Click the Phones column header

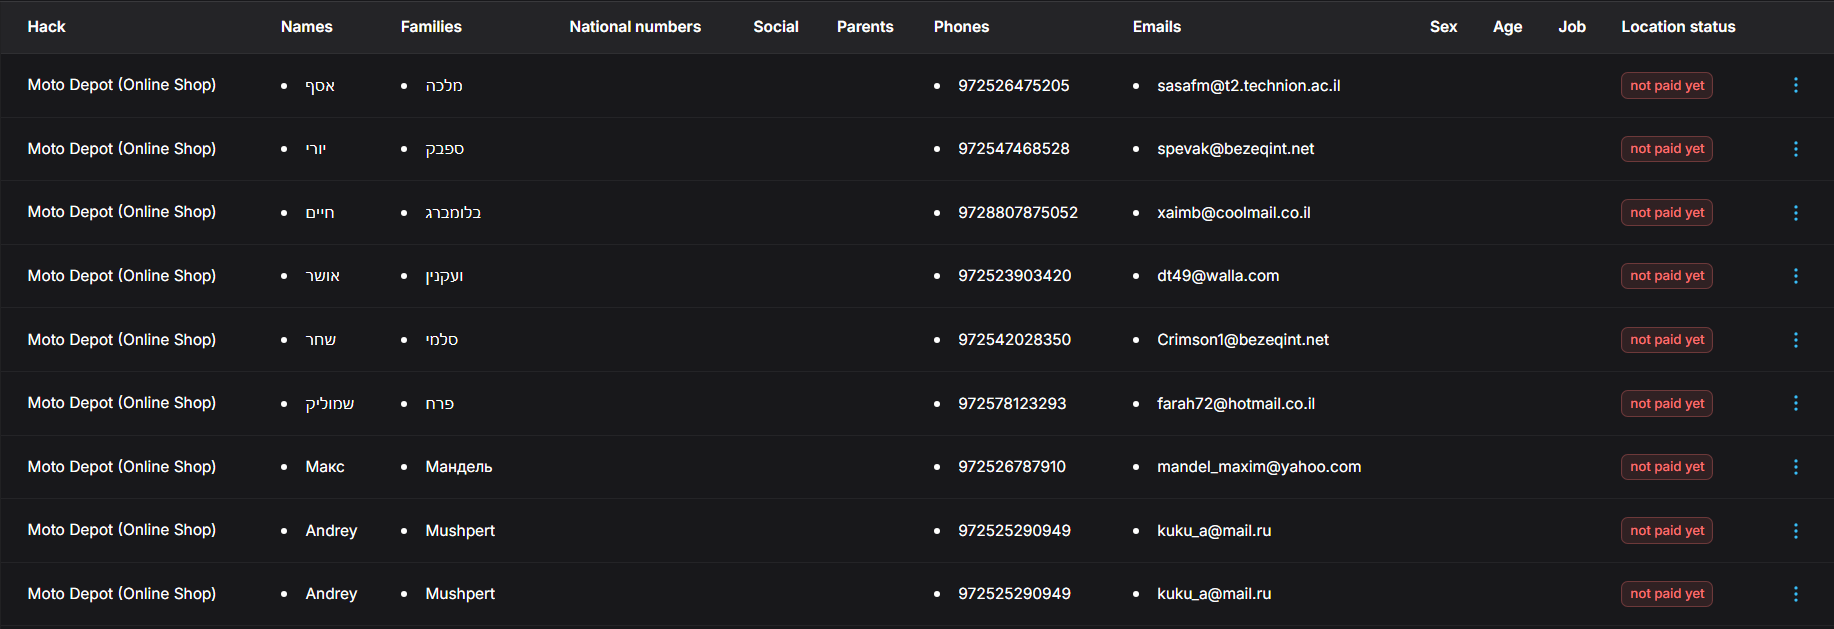coord(961,27)
